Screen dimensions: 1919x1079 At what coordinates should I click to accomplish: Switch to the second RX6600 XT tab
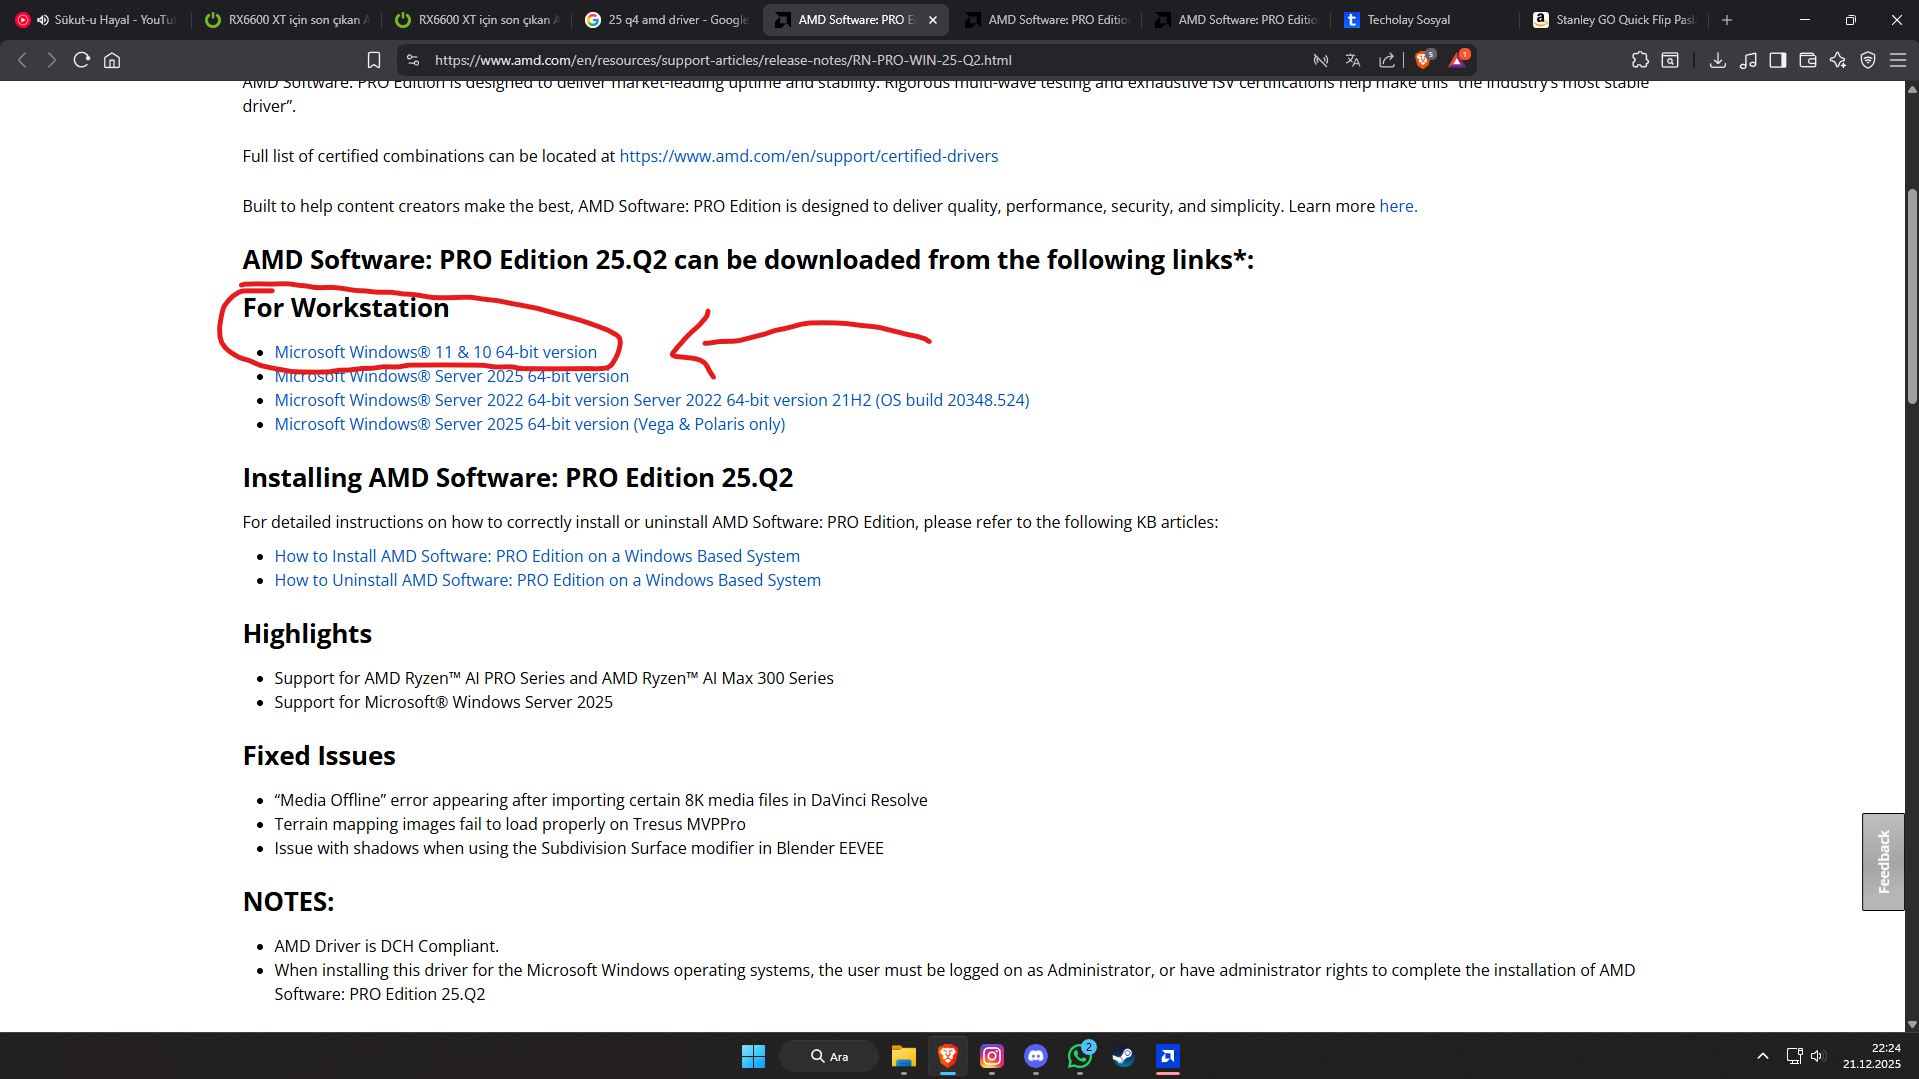tap(476, 20)
